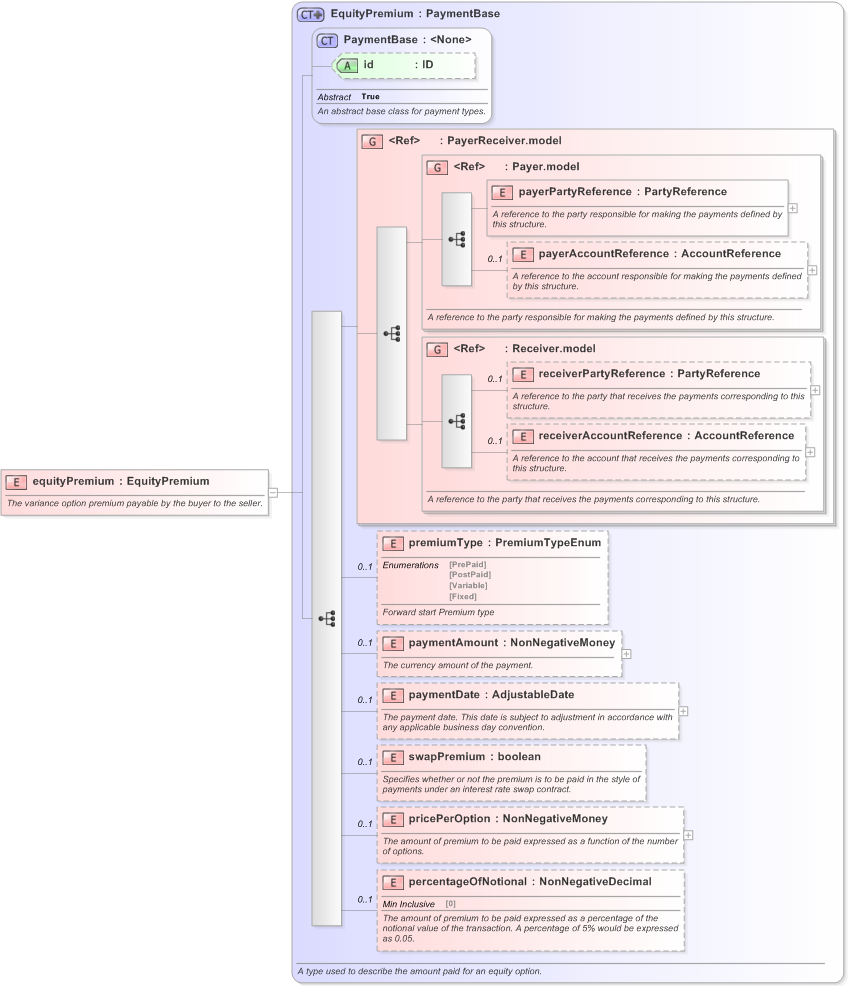Click the E icon of paymentDate
849x986 pixels.
(393, 695)
